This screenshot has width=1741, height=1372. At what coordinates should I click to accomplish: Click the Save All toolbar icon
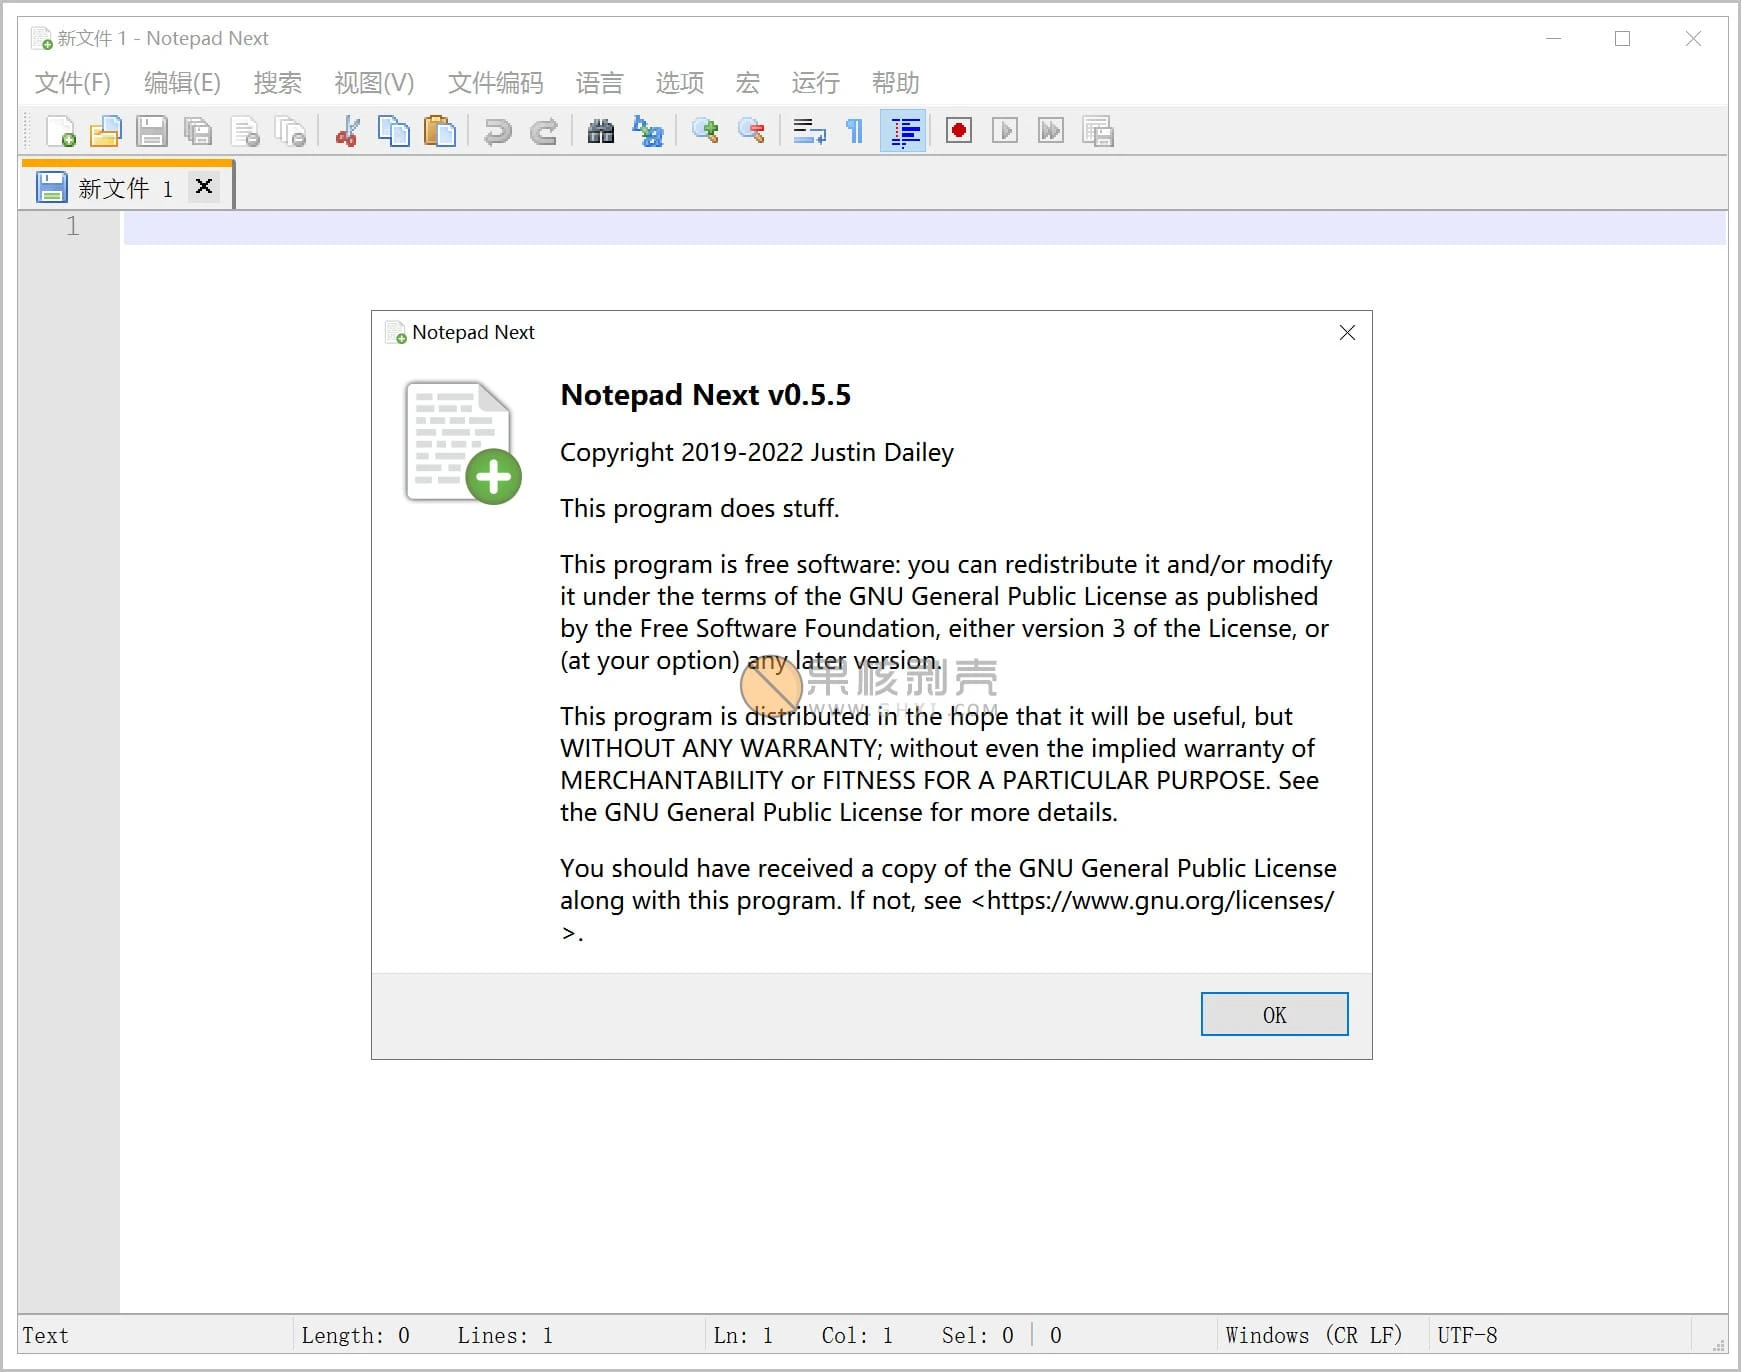198,131
